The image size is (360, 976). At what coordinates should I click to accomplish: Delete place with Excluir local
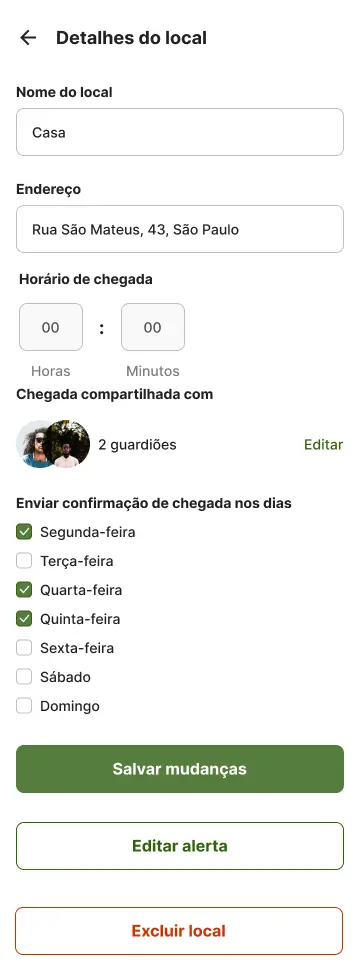pos(179,931)
